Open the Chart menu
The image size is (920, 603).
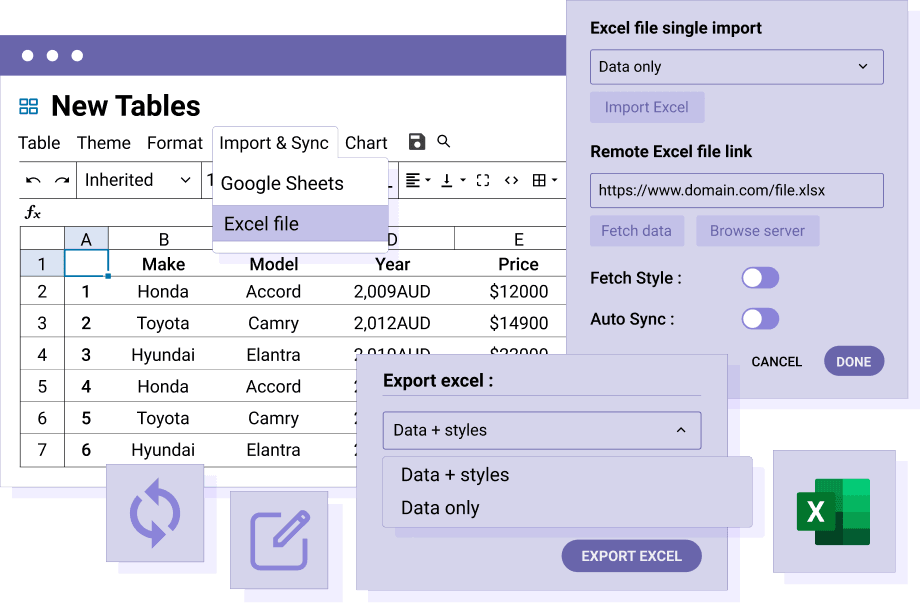pyautogui.click(x=366, y=143)
